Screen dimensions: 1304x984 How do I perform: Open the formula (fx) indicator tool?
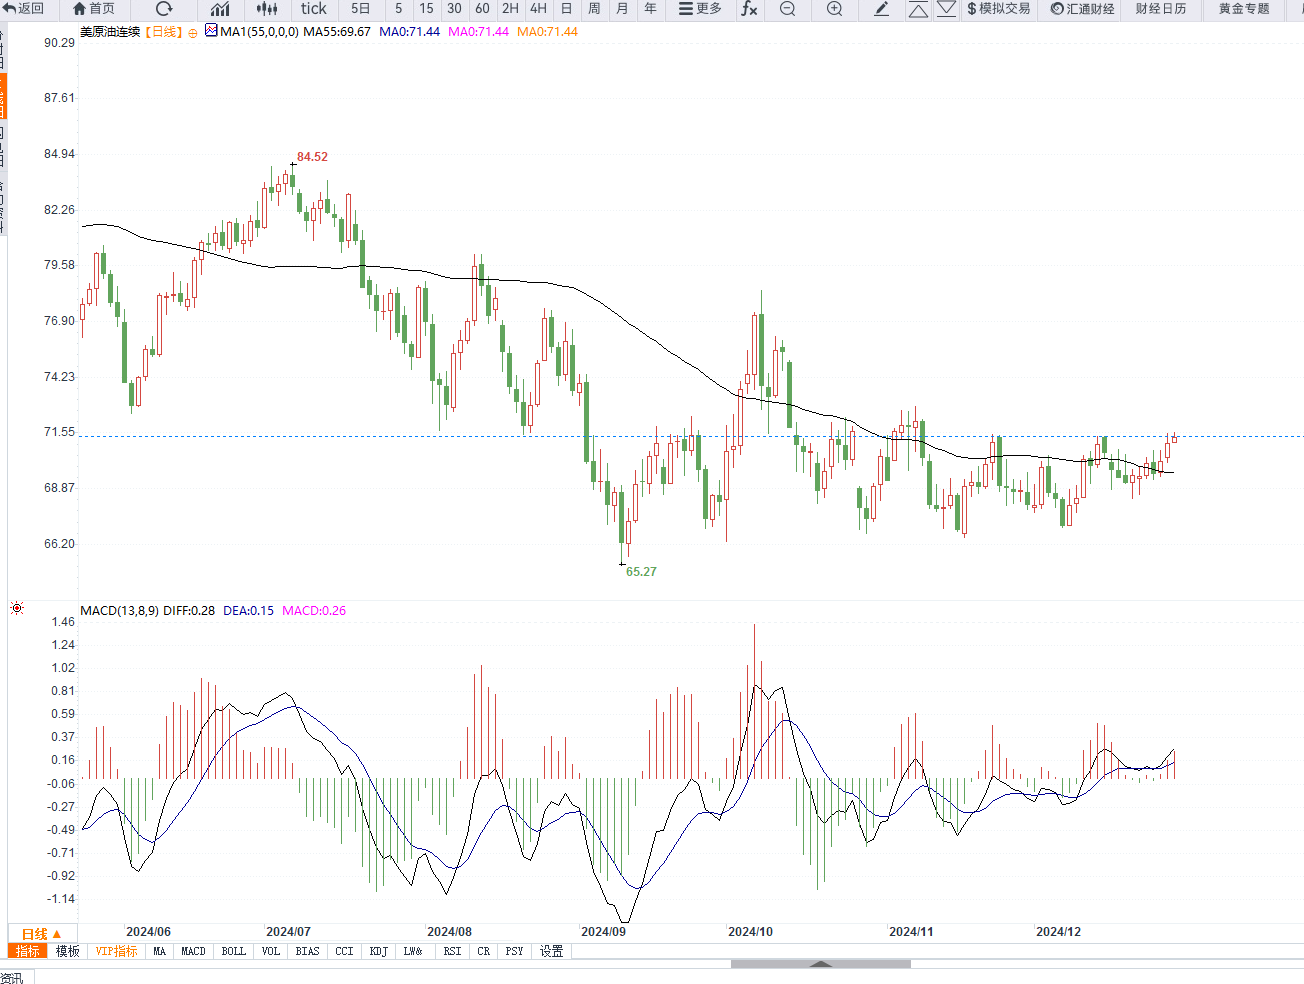(748, 9)
